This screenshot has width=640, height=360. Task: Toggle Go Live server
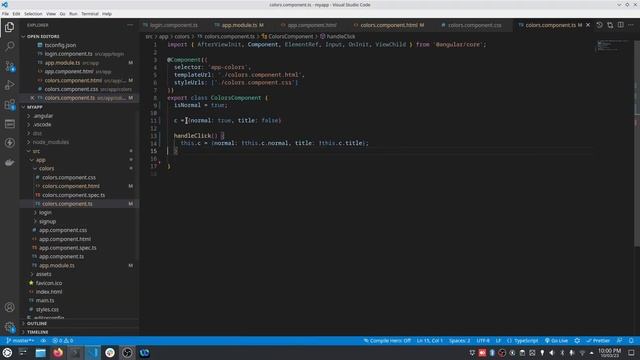tap(556, 340)
